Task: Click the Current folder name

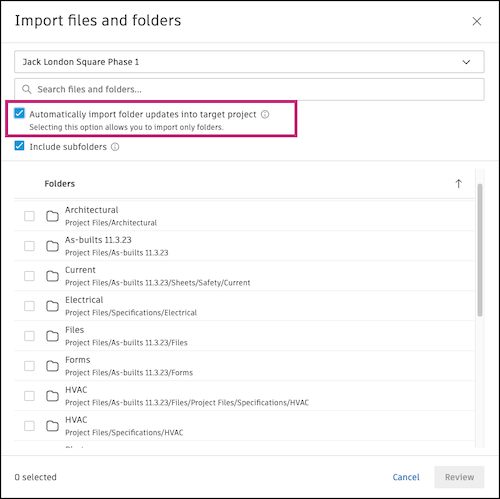Action: point(80,270)
